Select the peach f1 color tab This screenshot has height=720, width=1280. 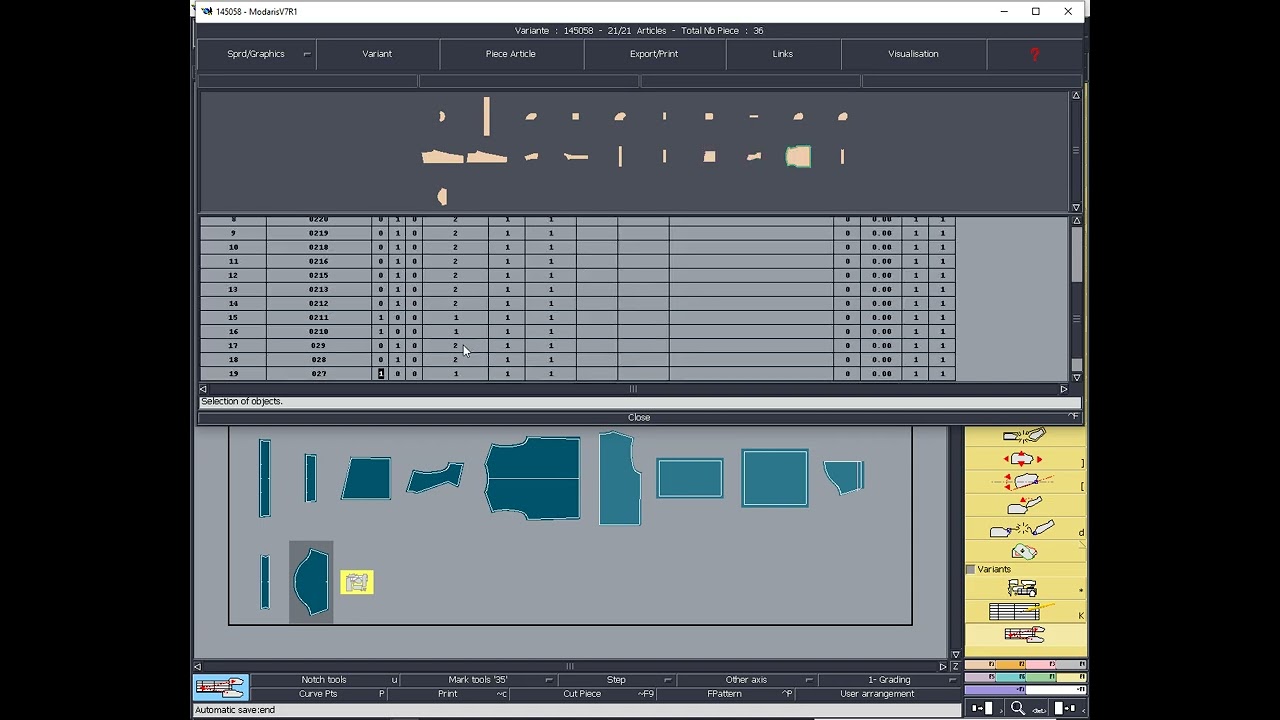pyautogui.click(x=980, y=665)
